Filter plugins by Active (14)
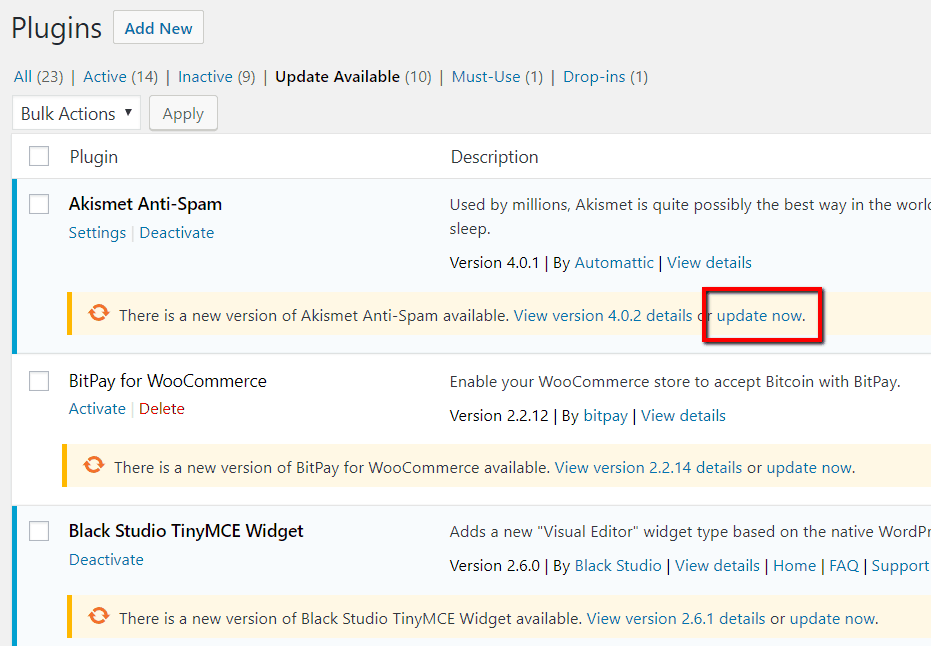 [x=121, y=77]
